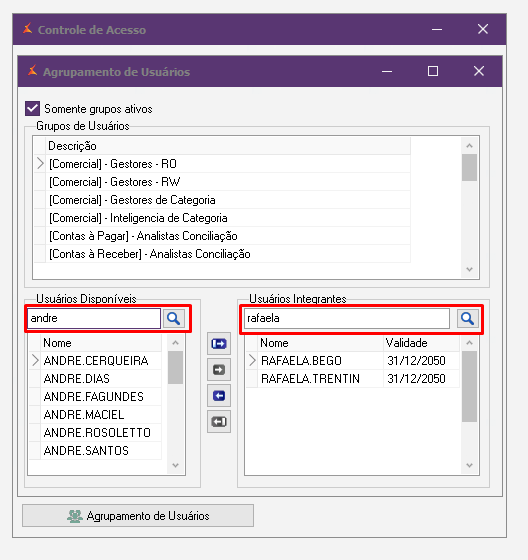528x560 pixels.
Task: Click the move-selected-user-left arrow button
Action: pos(219,396)
